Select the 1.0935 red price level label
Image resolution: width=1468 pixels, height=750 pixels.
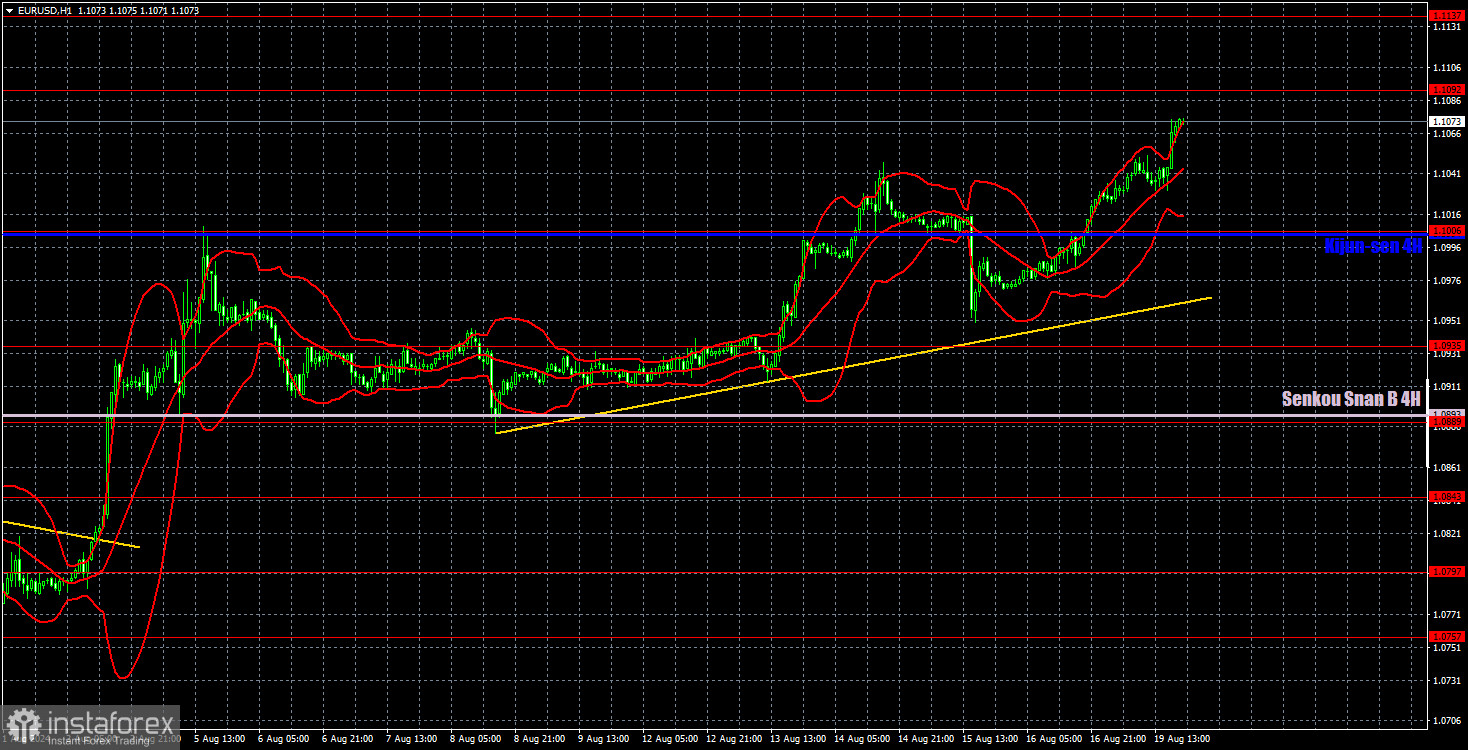point(1447,346)
